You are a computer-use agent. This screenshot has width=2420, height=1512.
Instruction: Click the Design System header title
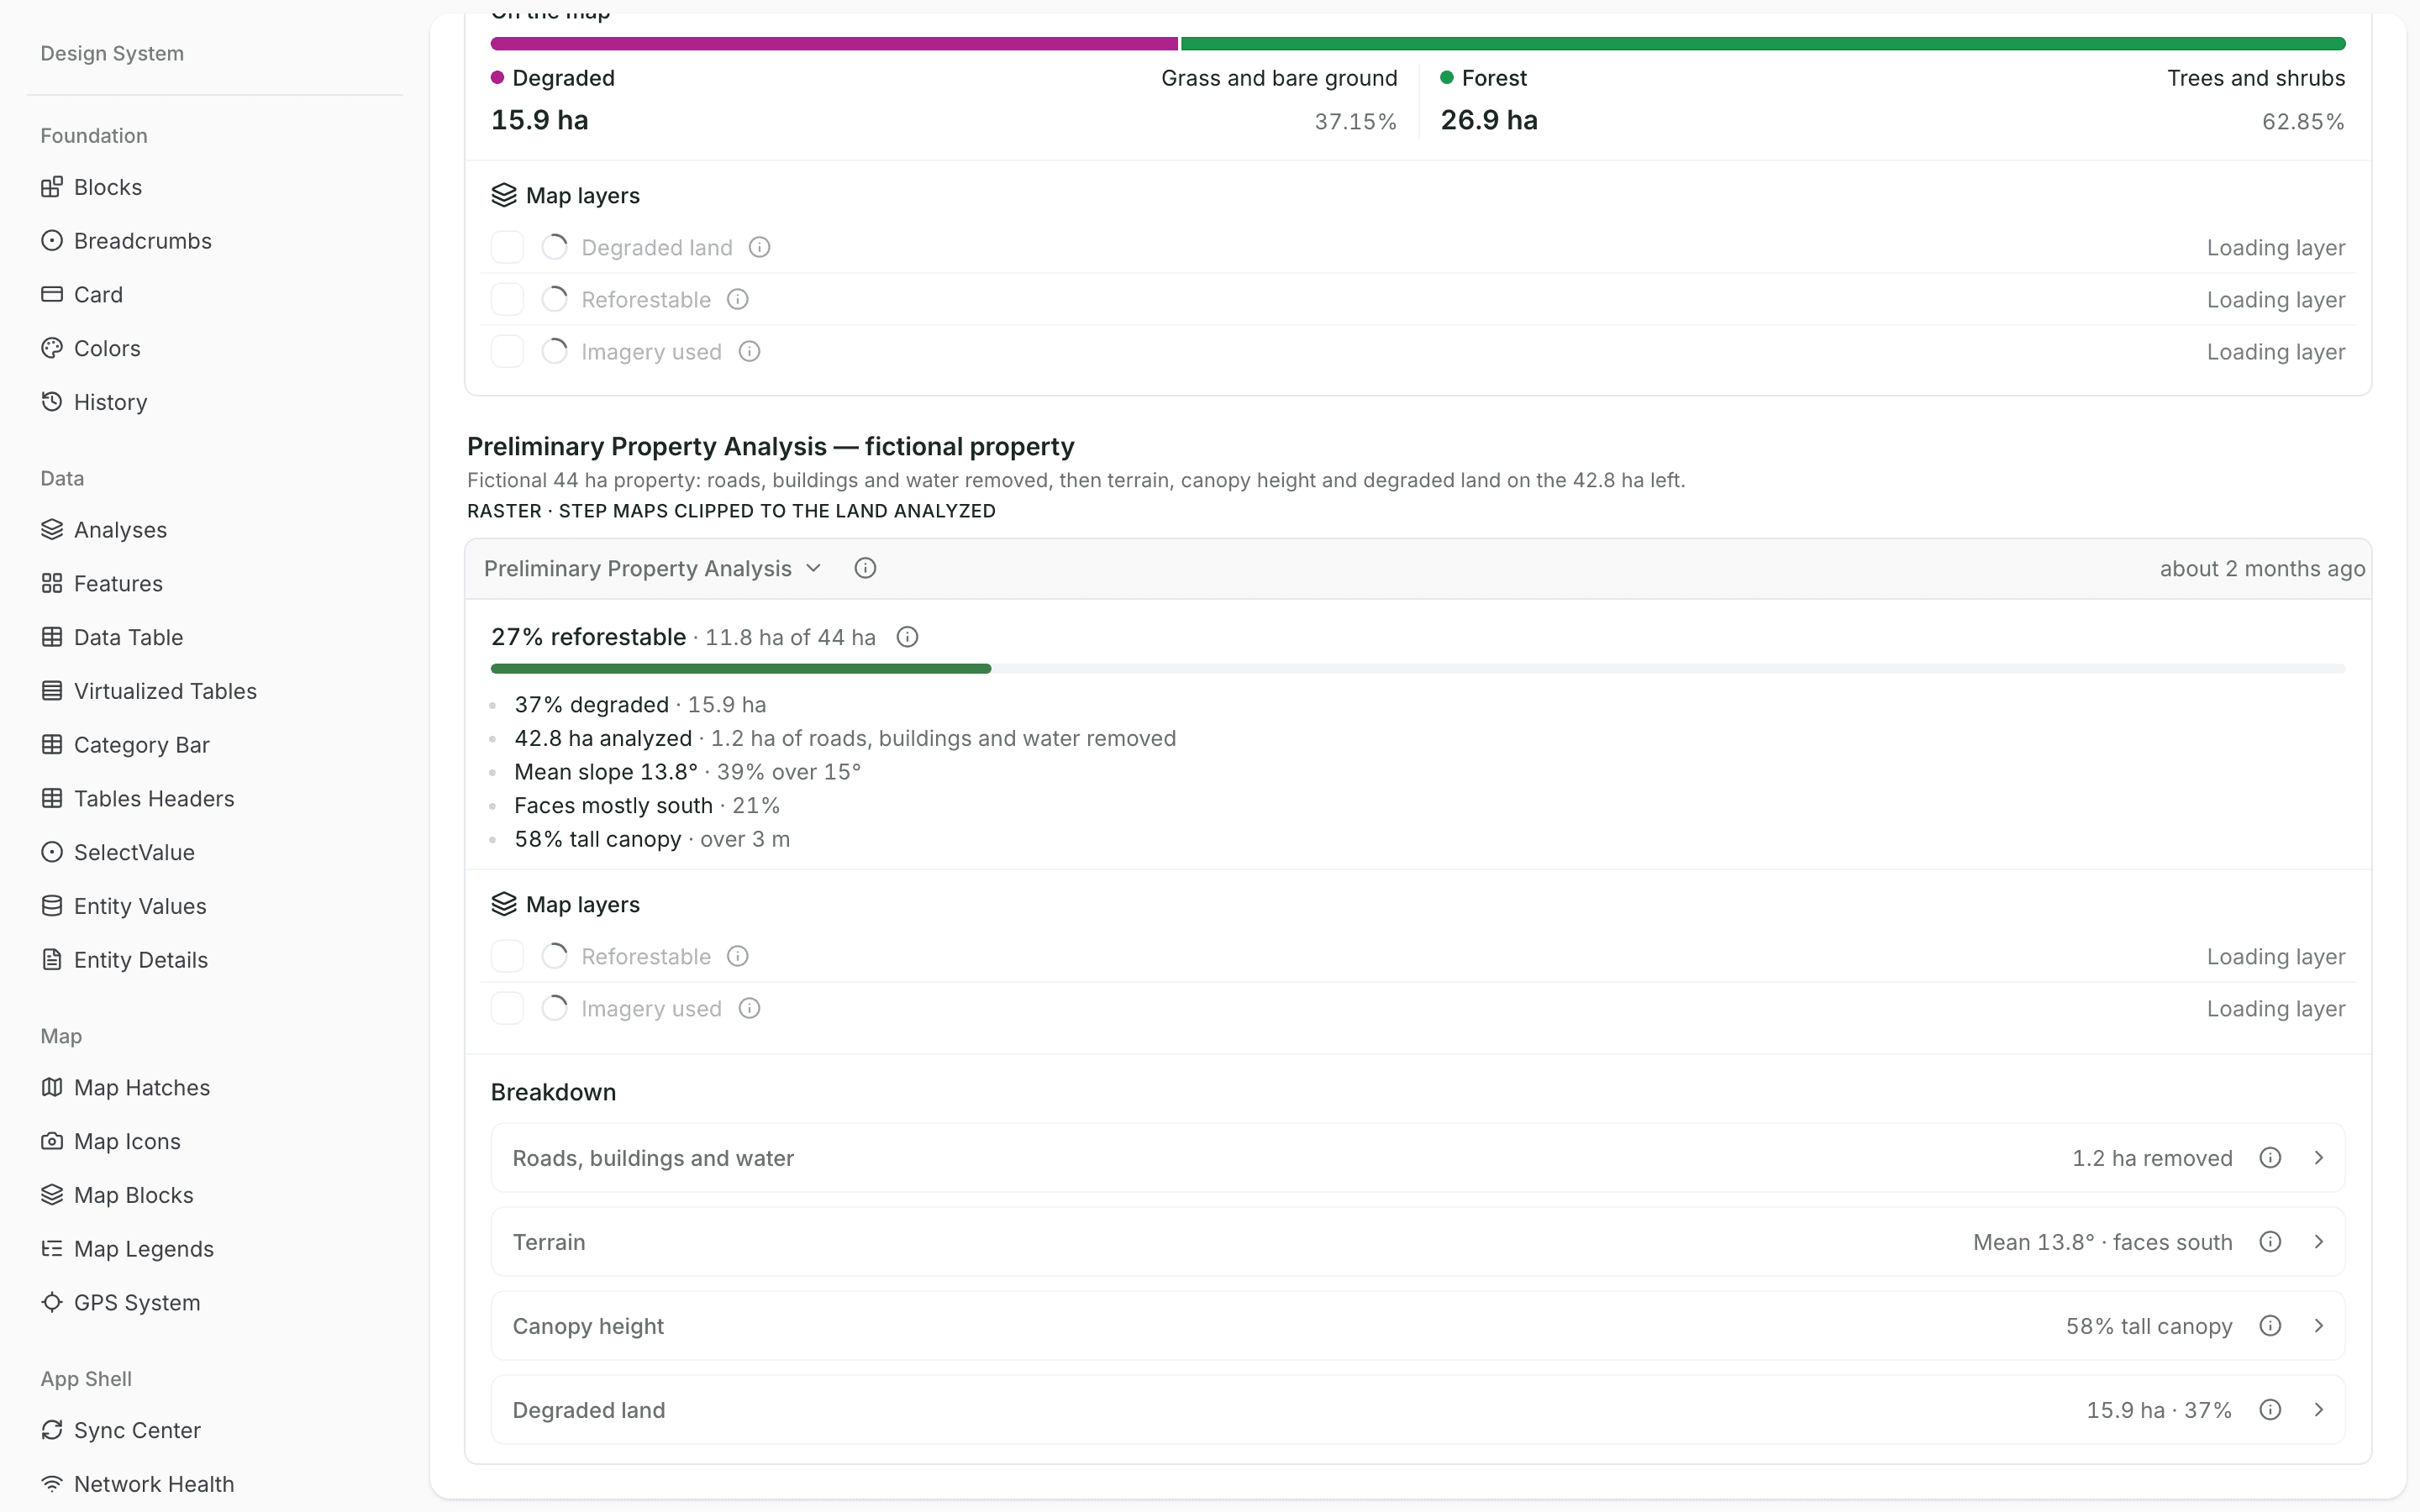pyautogui.click(x=112, y=53)
